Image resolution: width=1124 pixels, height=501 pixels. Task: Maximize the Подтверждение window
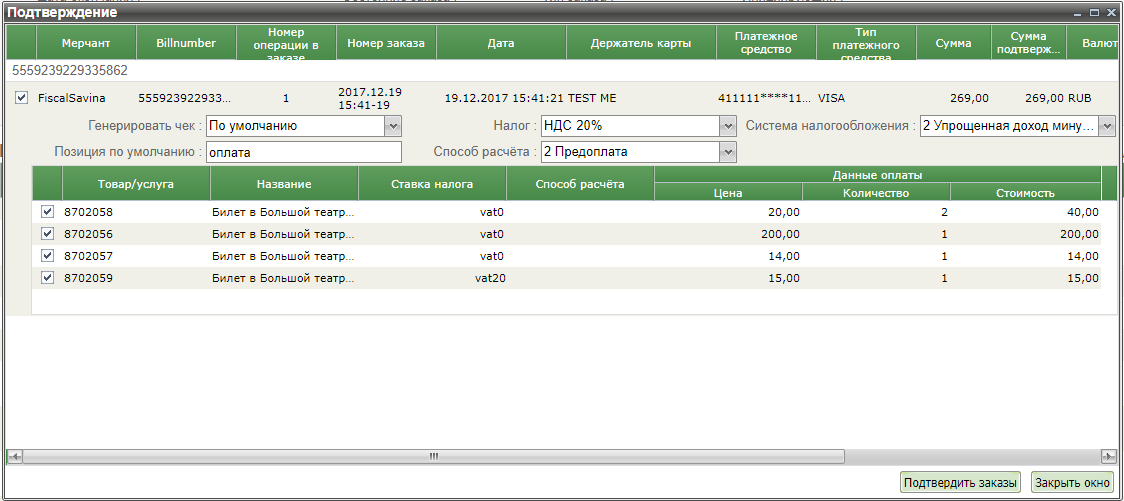1095,13
